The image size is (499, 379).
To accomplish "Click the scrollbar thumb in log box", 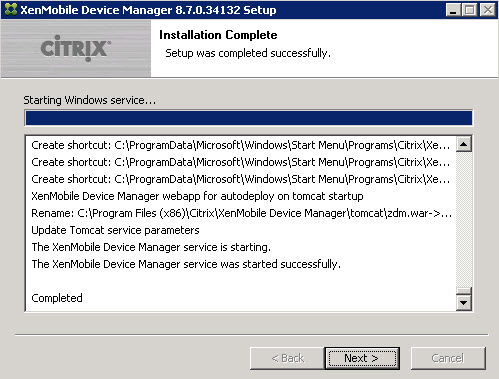I will (463, 291).
